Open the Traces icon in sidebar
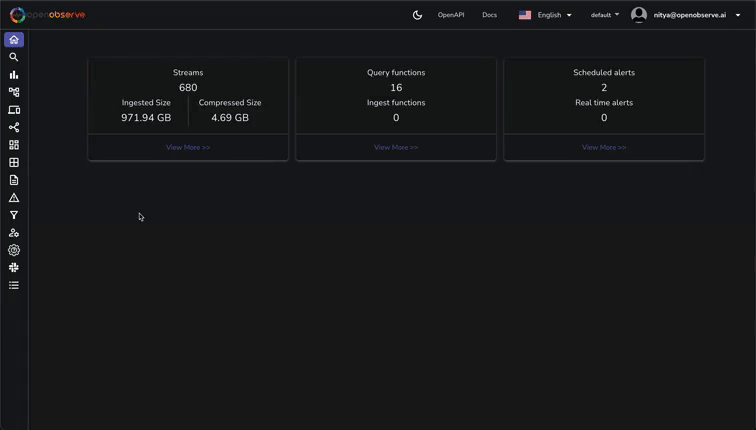The image size is (756, 430). pyautogui.click(x=14, y=92)
